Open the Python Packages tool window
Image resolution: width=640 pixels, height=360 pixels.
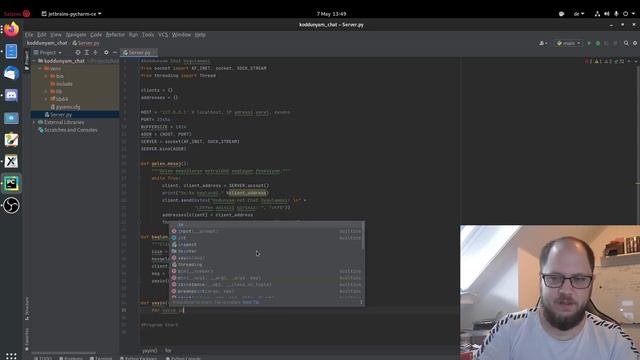pyautogui.click(x=138, y=358)
